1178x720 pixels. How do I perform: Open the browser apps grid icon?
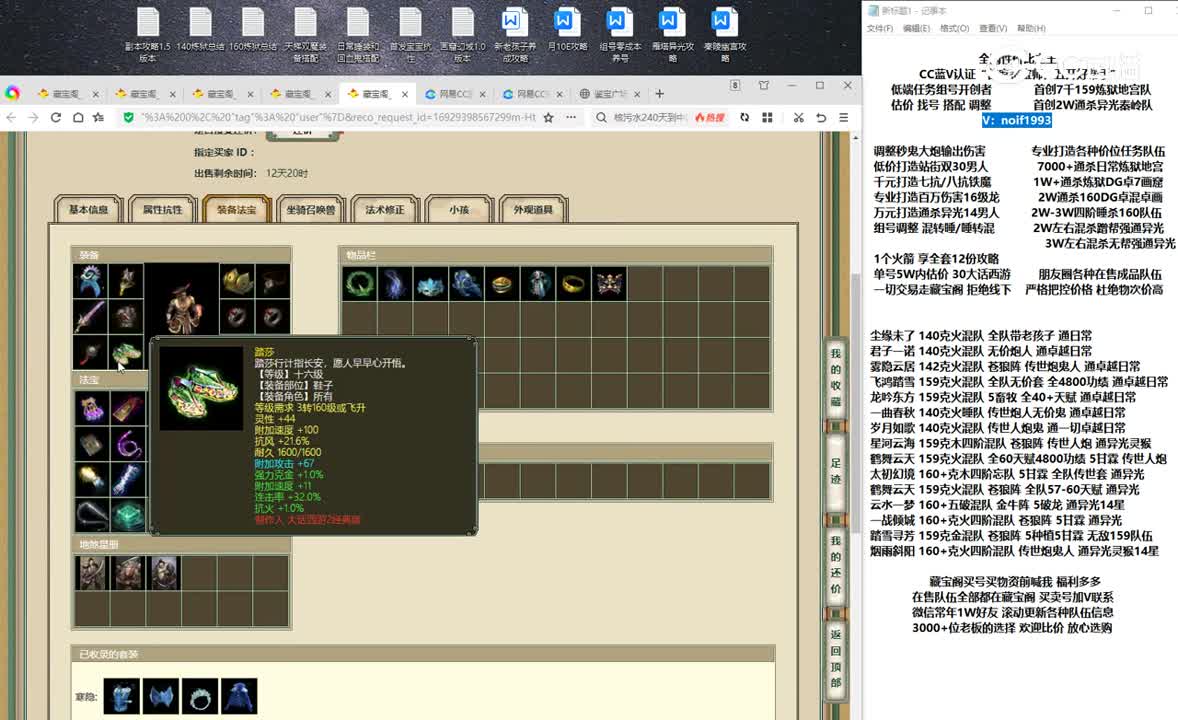point(767,117)
